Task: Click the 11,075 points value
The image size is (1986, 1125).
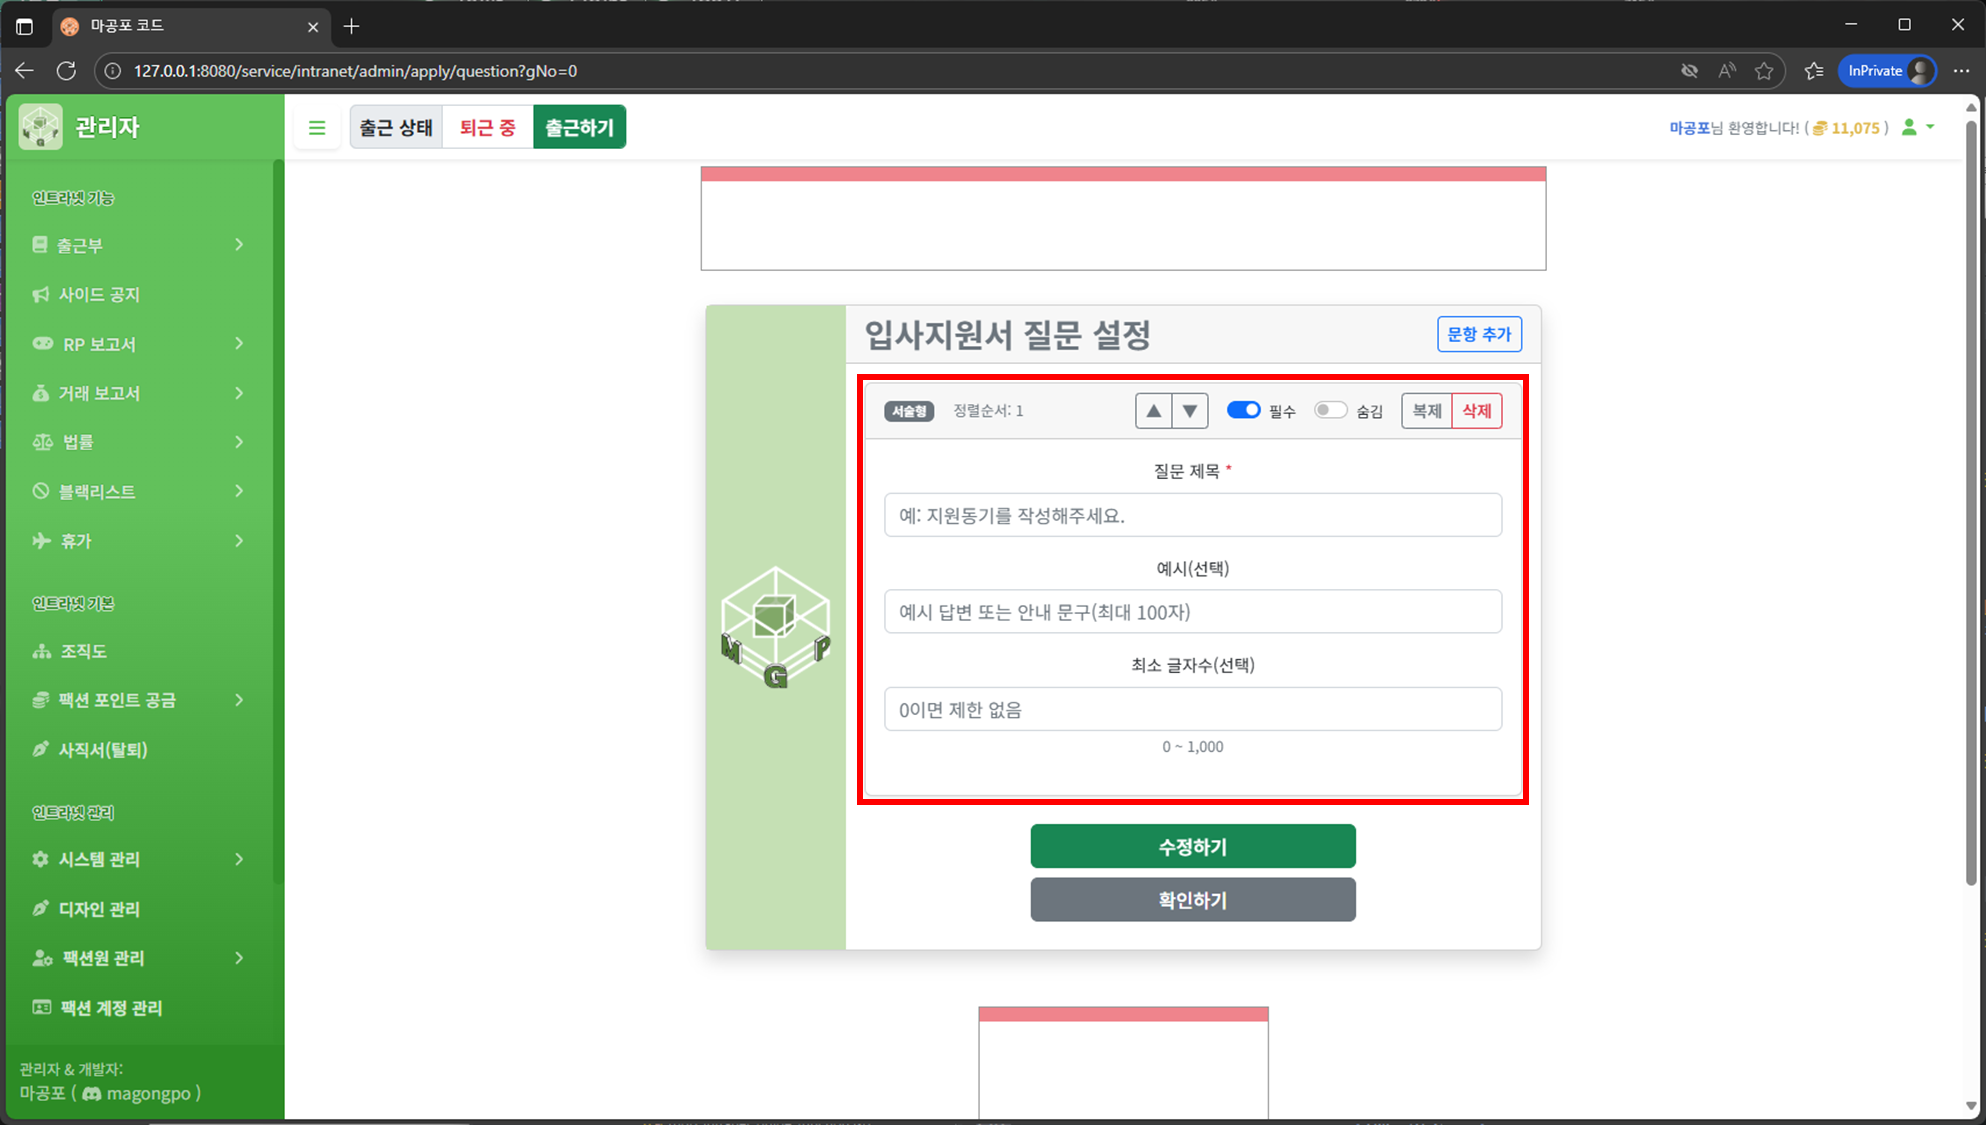Action: point(1856,128)
